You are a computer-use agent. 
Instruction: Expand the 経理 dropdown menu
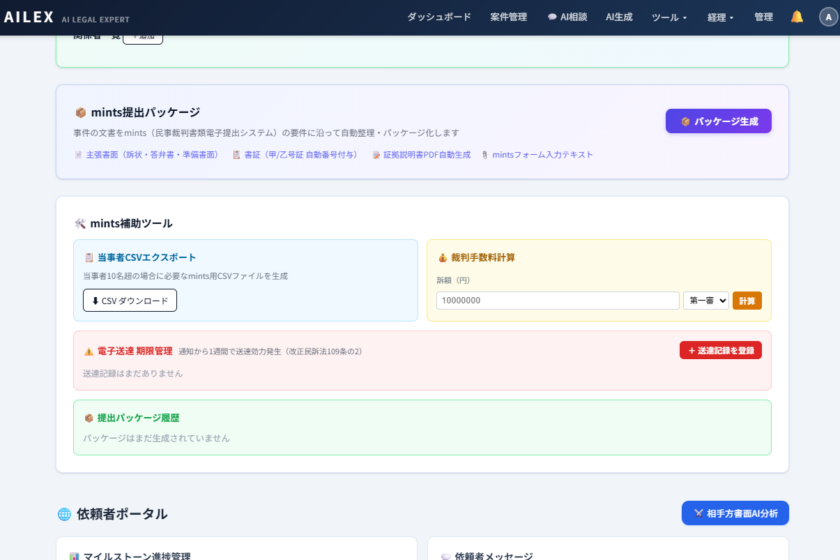tap(720, 17)
